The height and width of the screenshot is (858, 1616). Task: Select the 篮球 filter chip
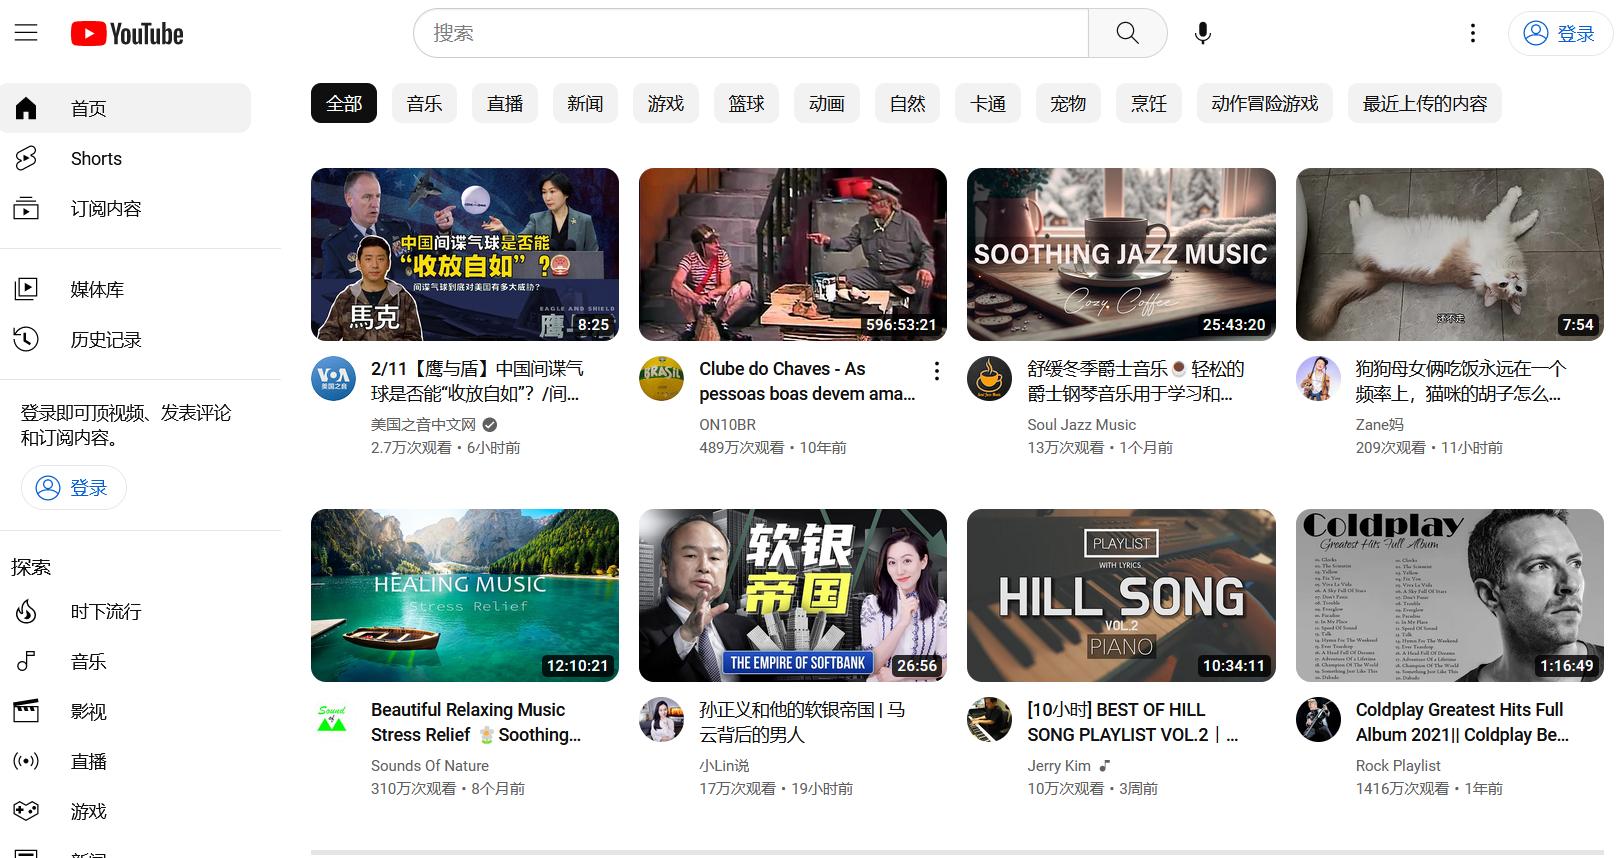coord(746,103)
